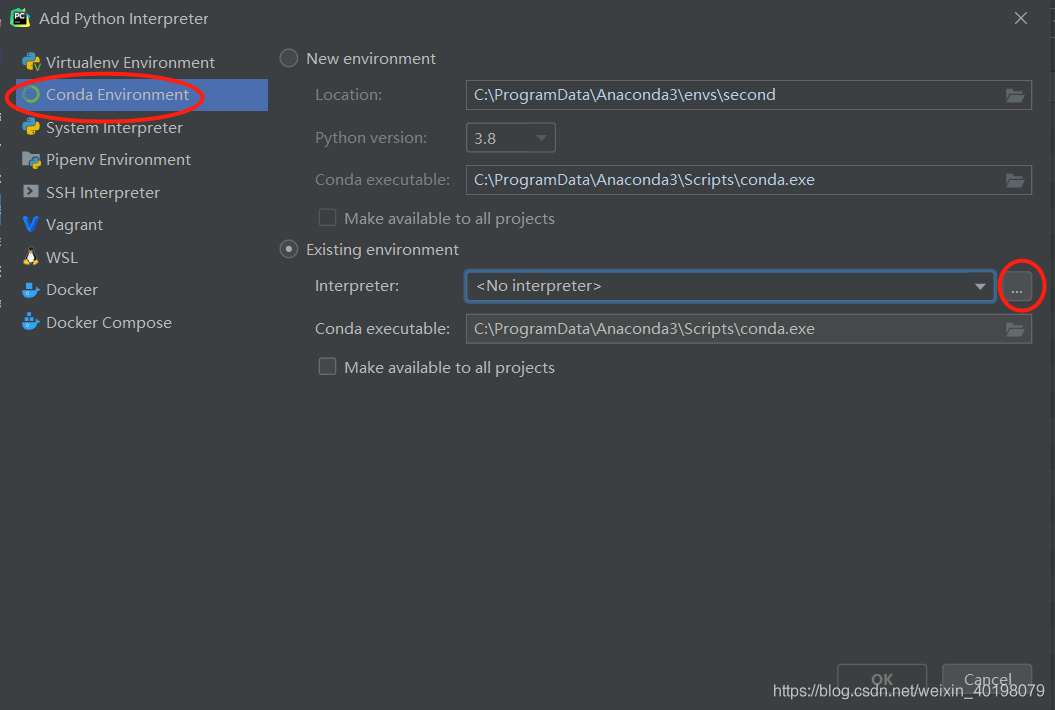The image size is (1055, 710).
Task: Select Pipenv Environment in the sidebar
Action: tap(141, 159)
